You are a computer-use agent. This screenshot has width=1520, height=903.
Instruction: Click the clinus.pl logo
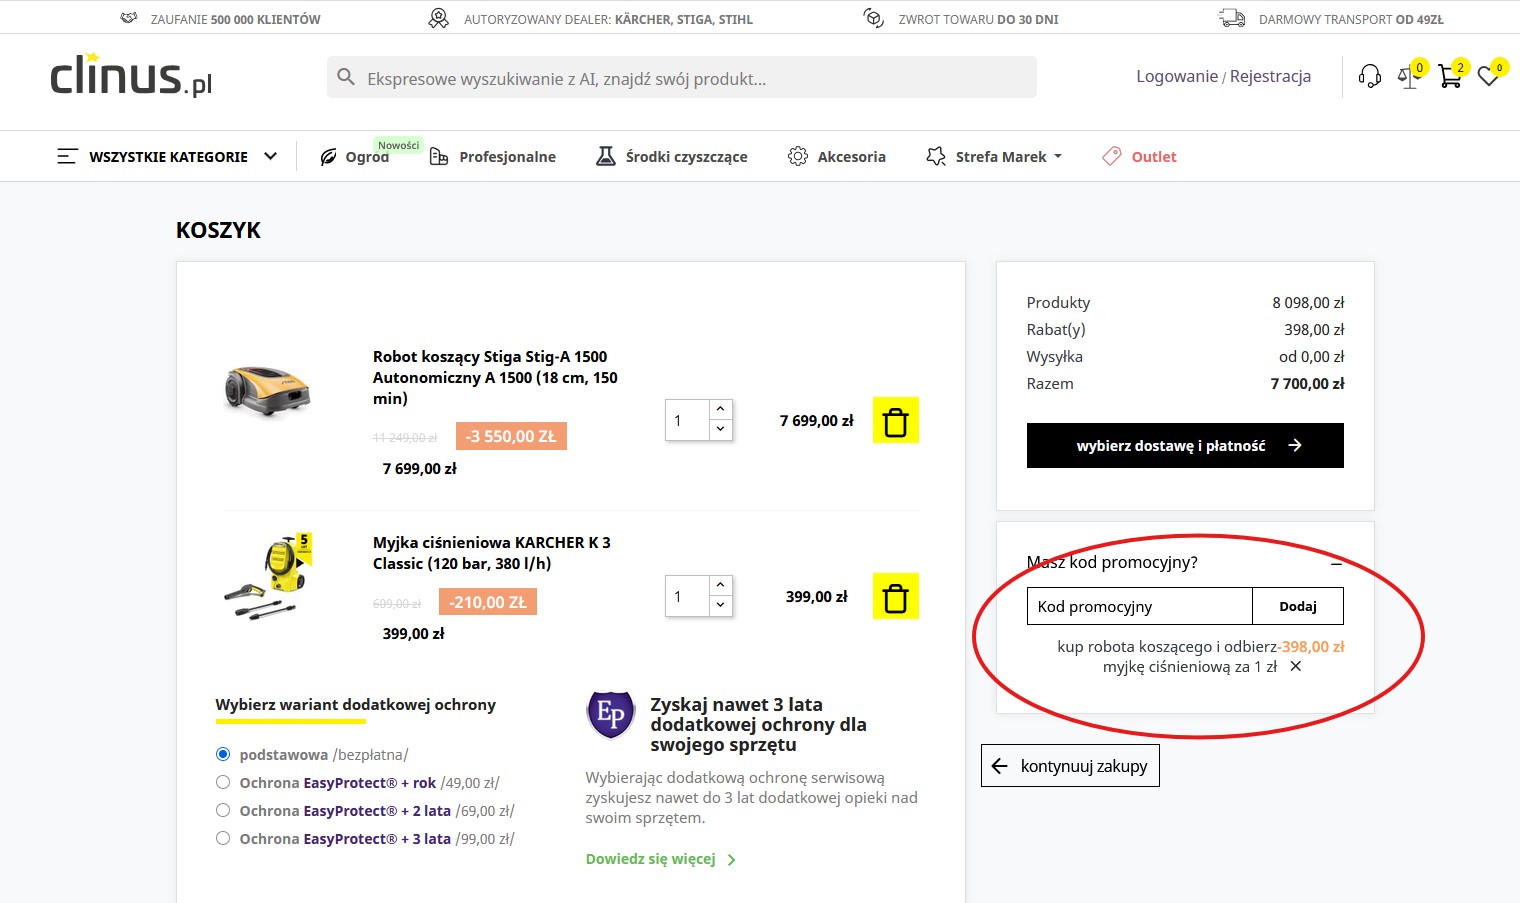click(131, 75)
